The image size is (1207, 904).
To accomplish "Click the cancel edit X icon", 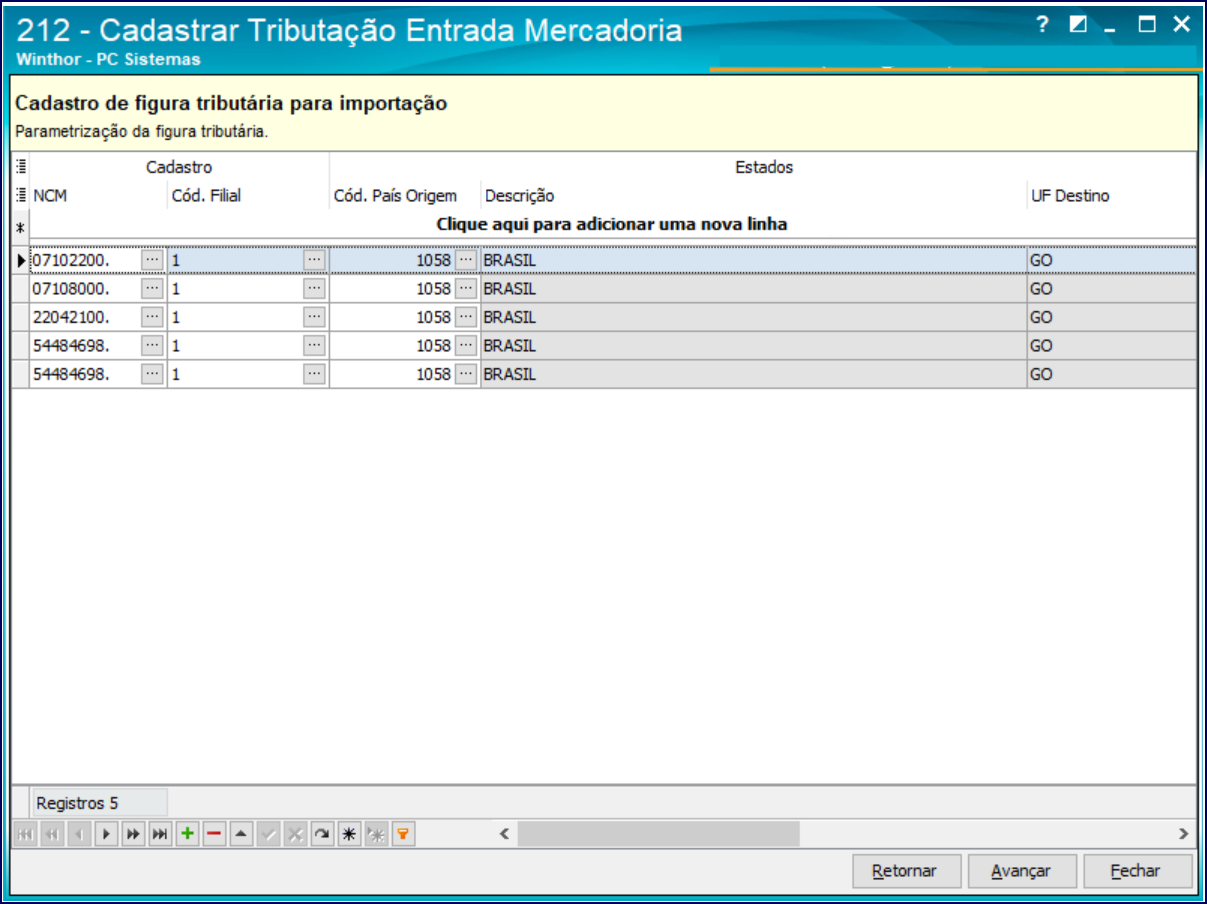I will pos(294,834).
